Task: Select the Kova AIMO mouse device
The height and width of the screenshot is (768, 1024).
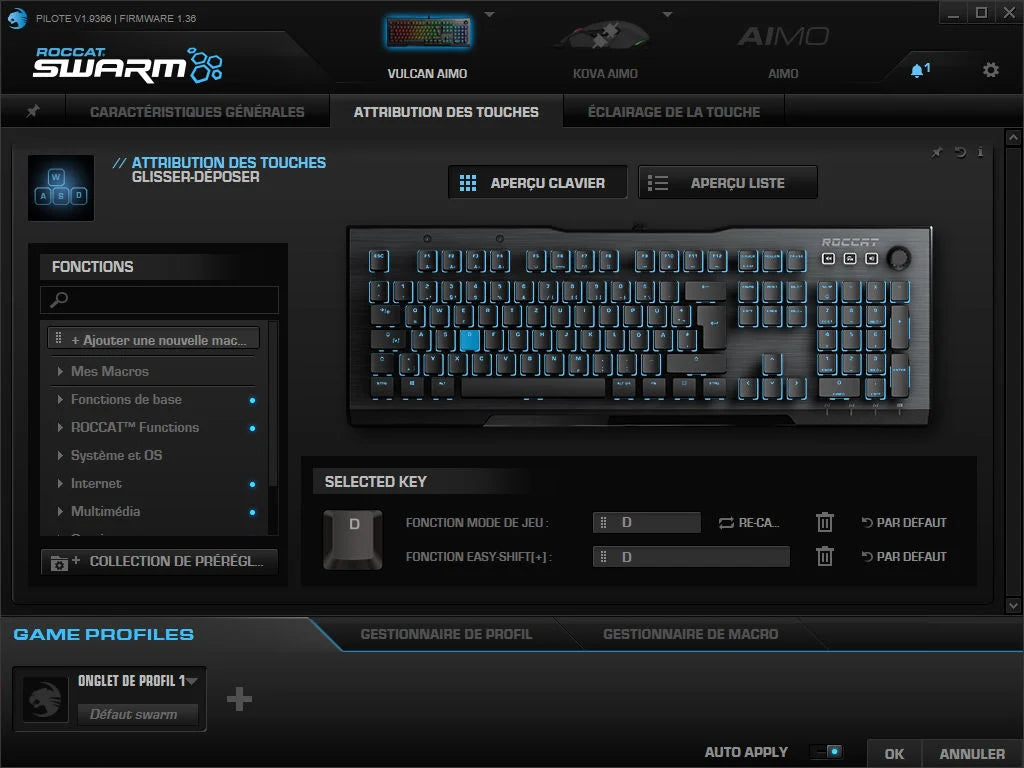Action: click(605, 45)
